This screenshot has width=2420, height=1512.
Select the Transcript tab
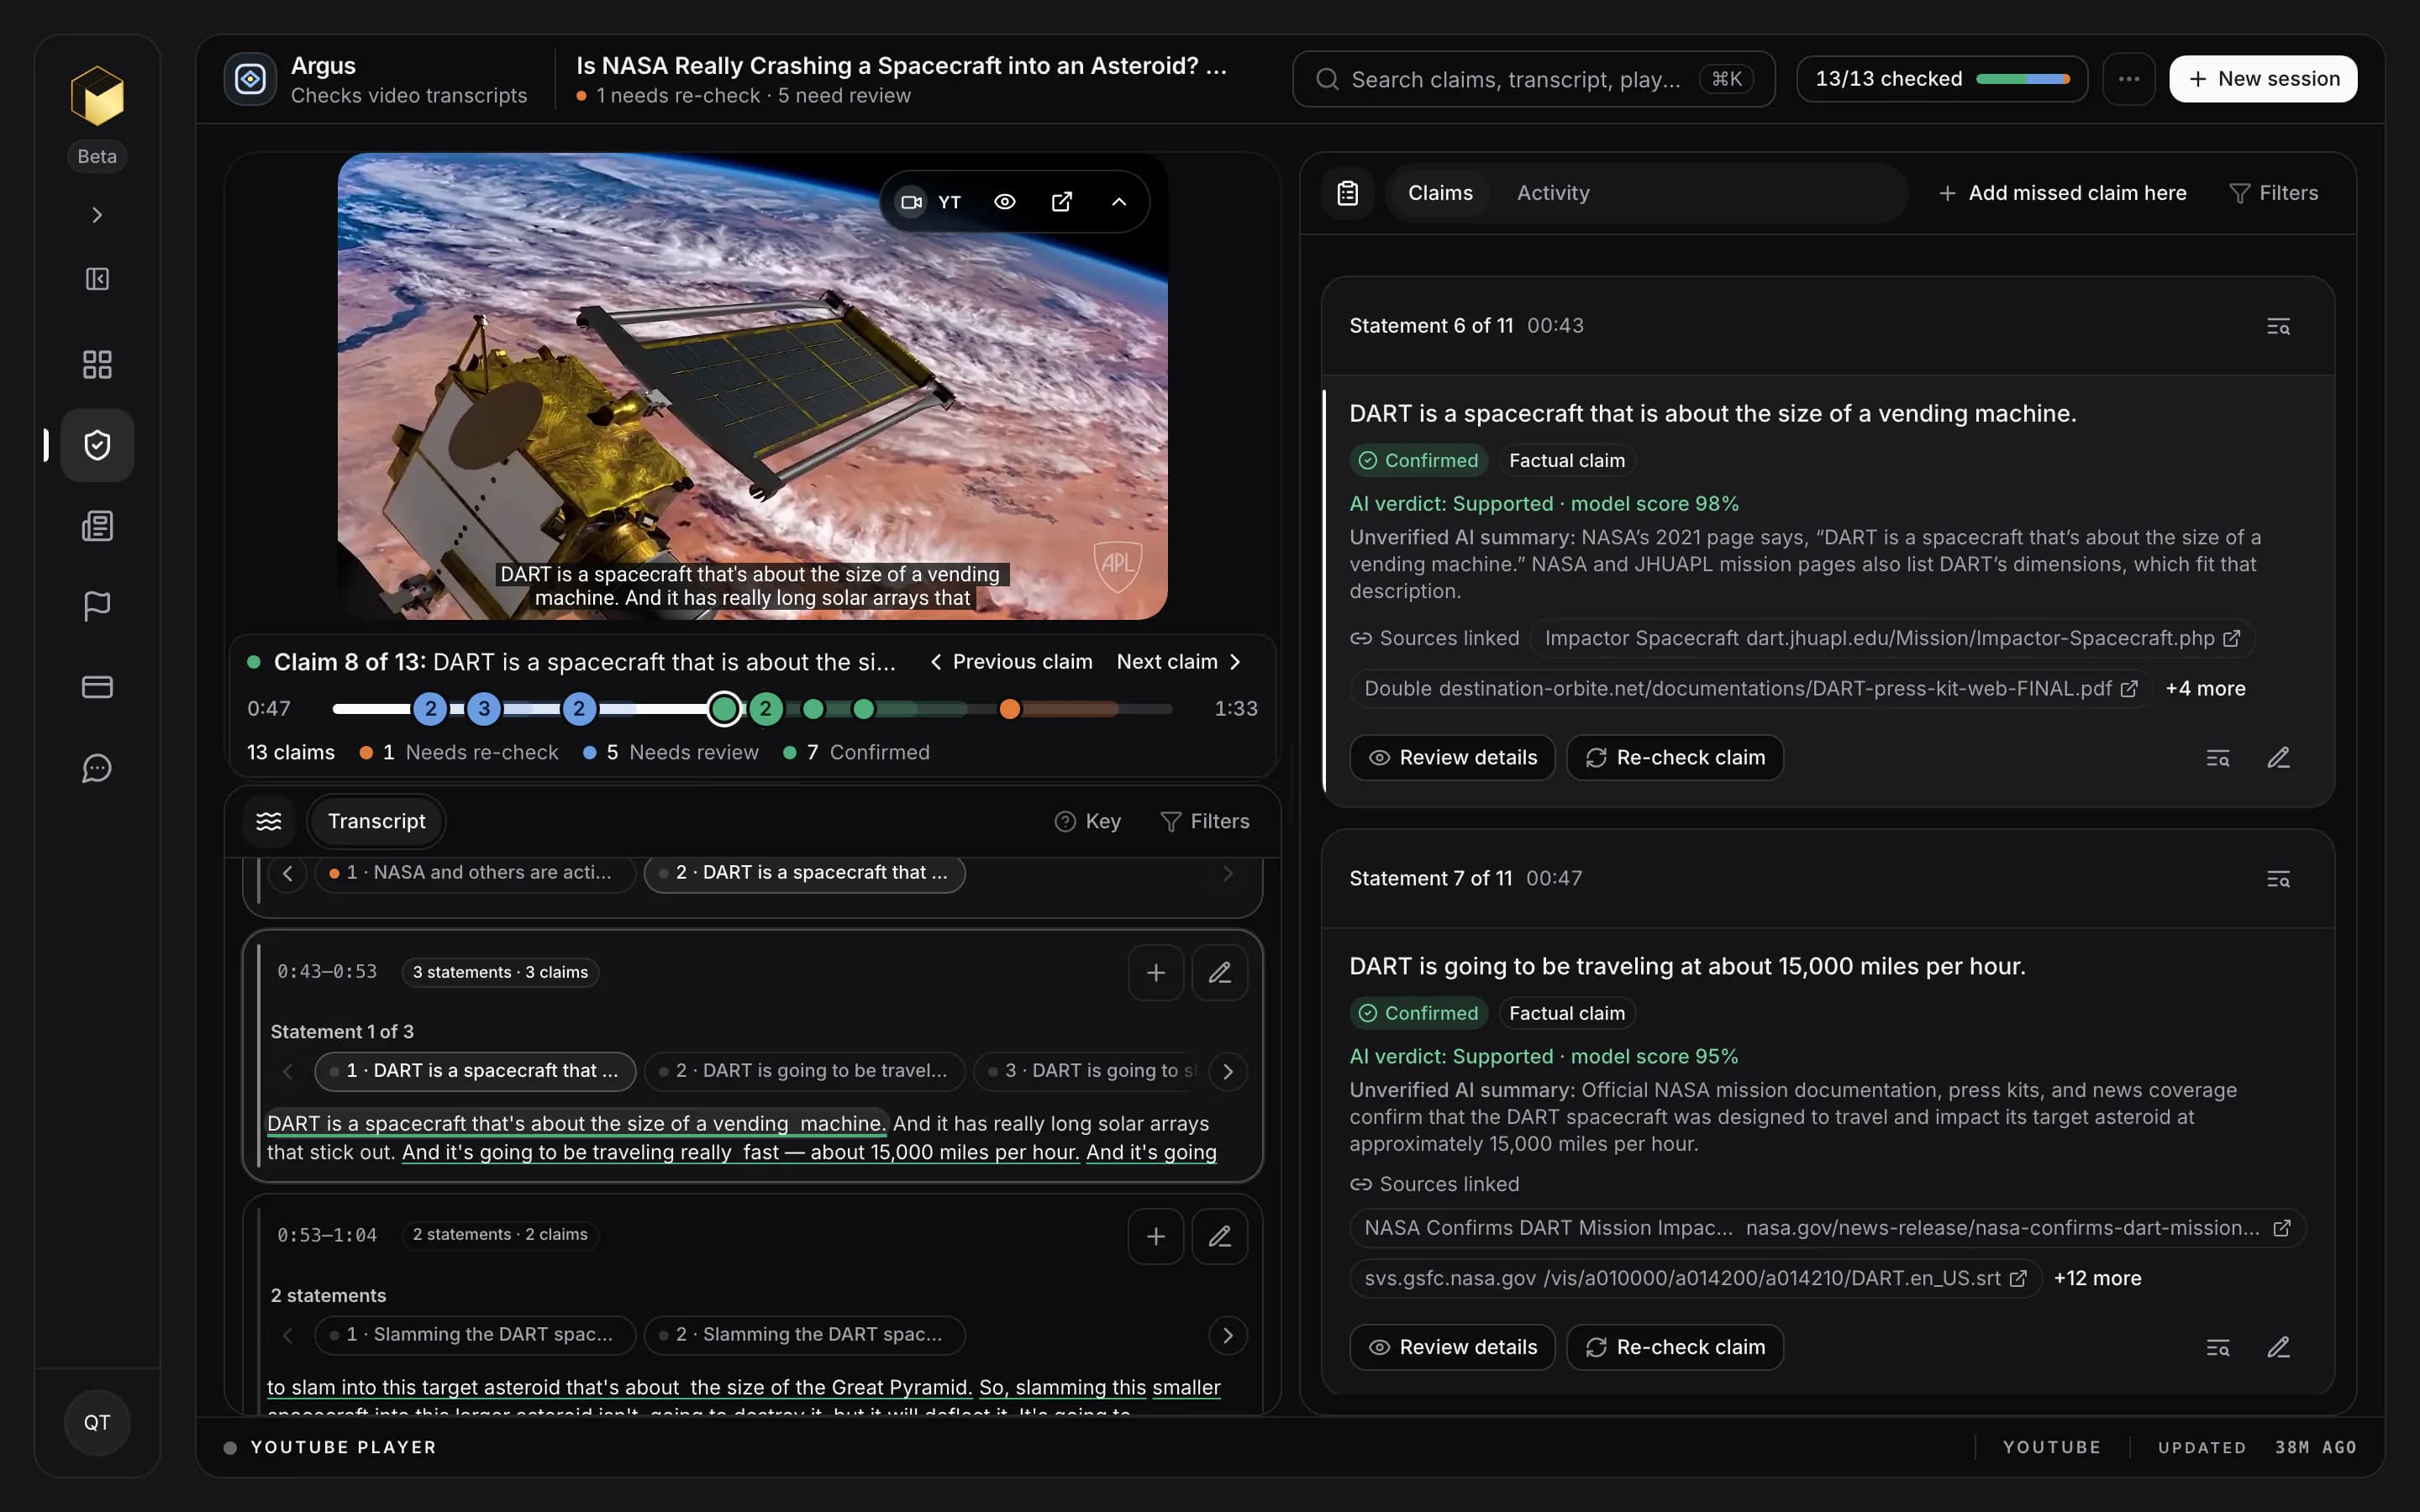376,821
